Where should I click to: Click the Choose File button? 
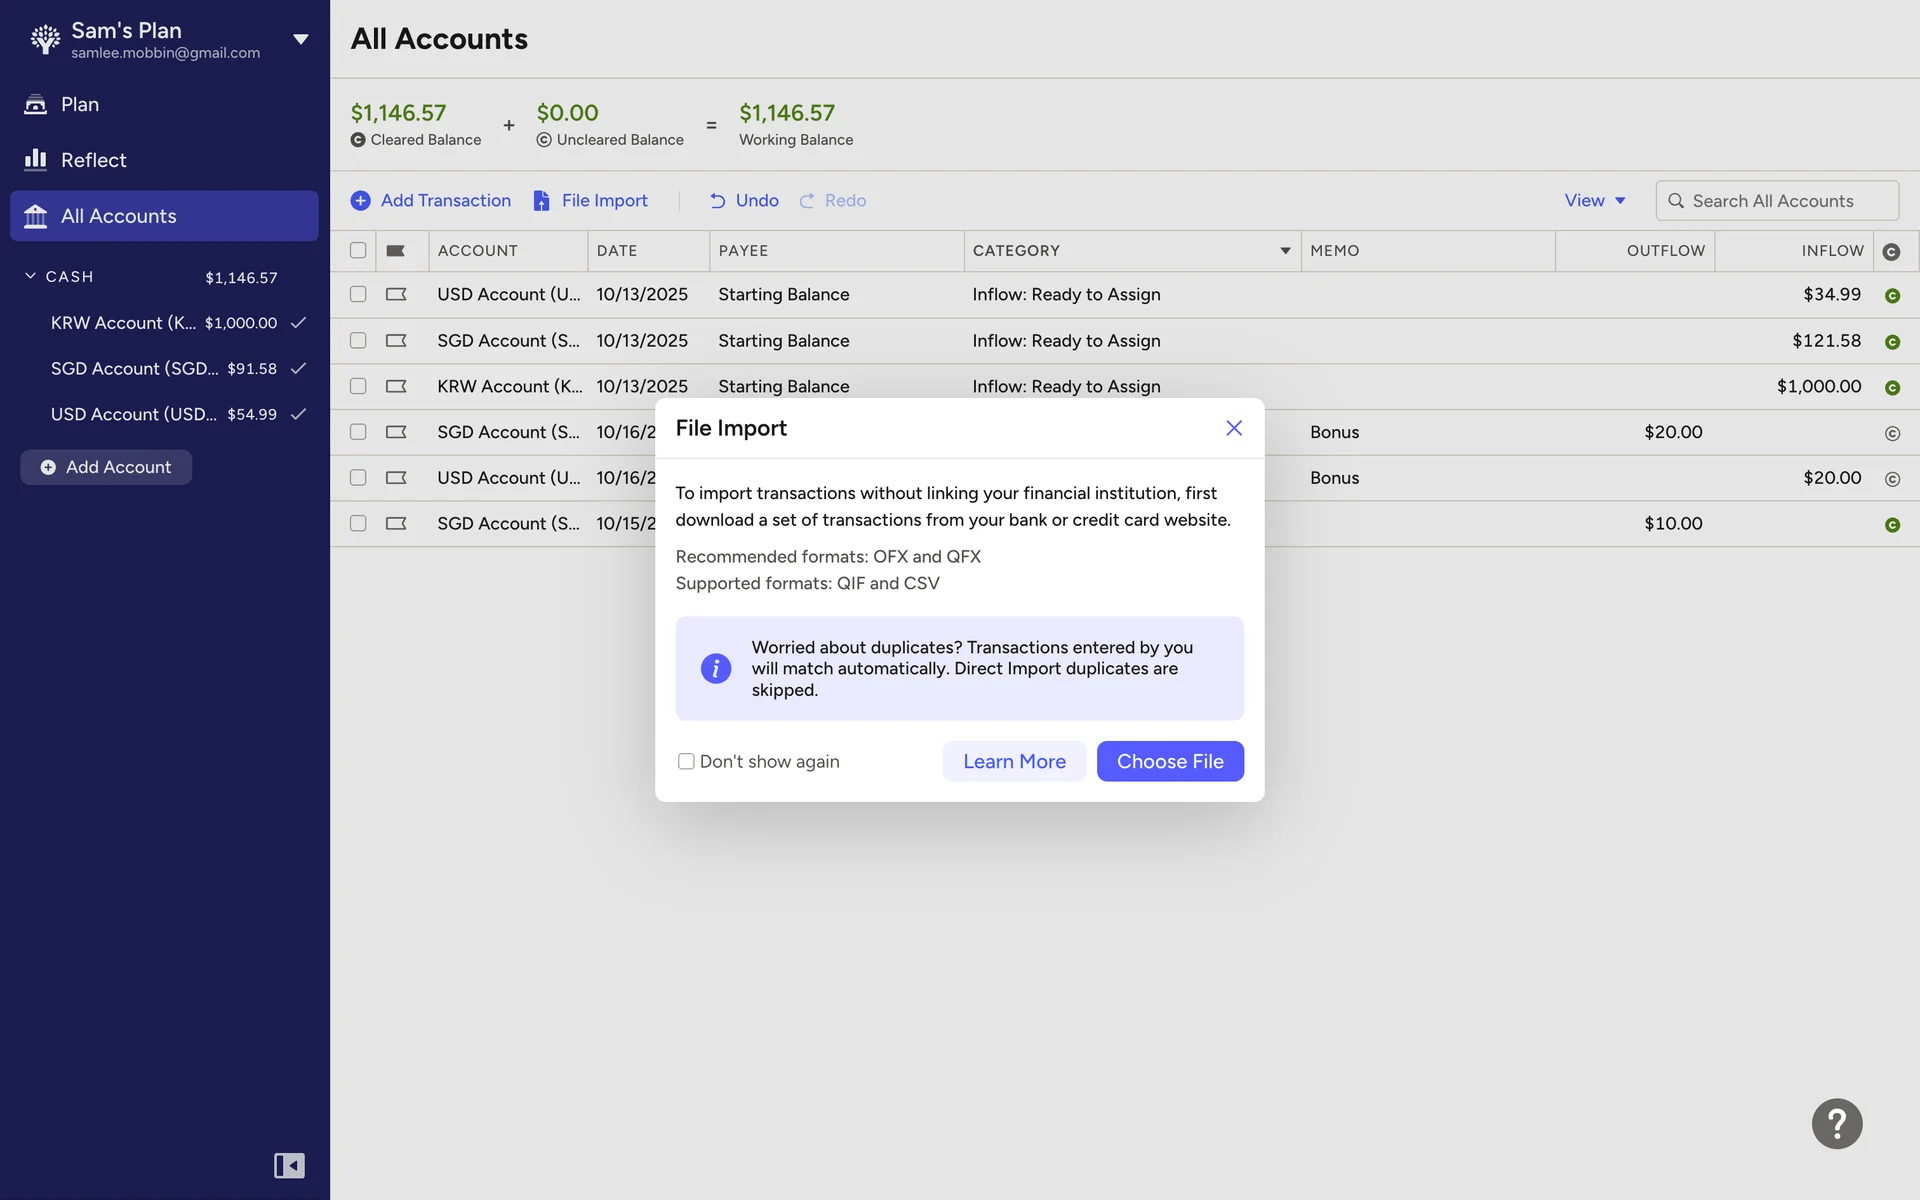pos(1169,761)
